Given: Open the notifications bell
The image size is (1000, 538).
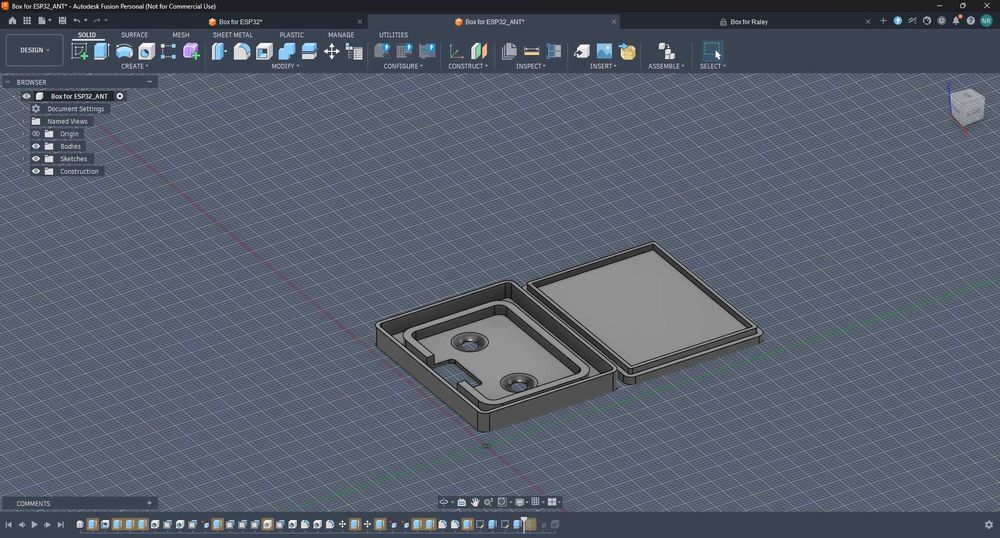Looking at the screenshot, I should coord(956,20).
